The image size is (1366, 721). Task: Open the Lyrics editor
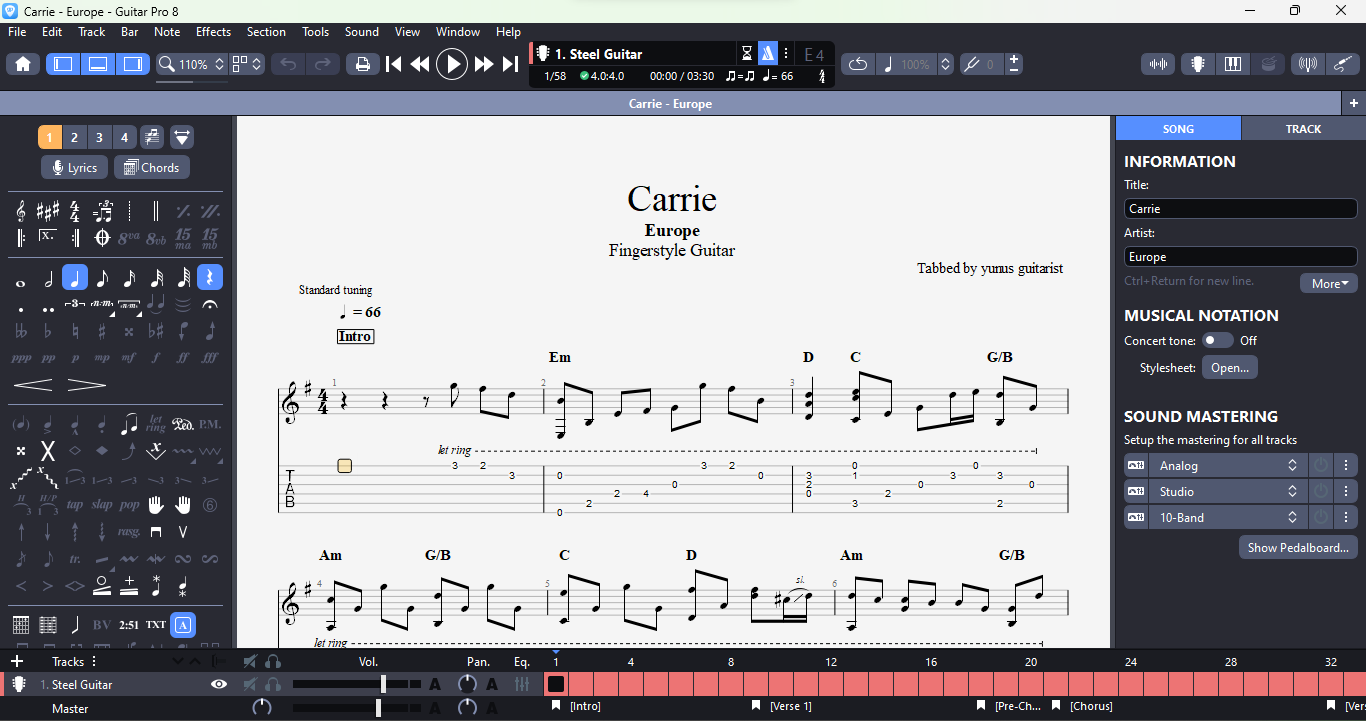[x=74, y=168]
